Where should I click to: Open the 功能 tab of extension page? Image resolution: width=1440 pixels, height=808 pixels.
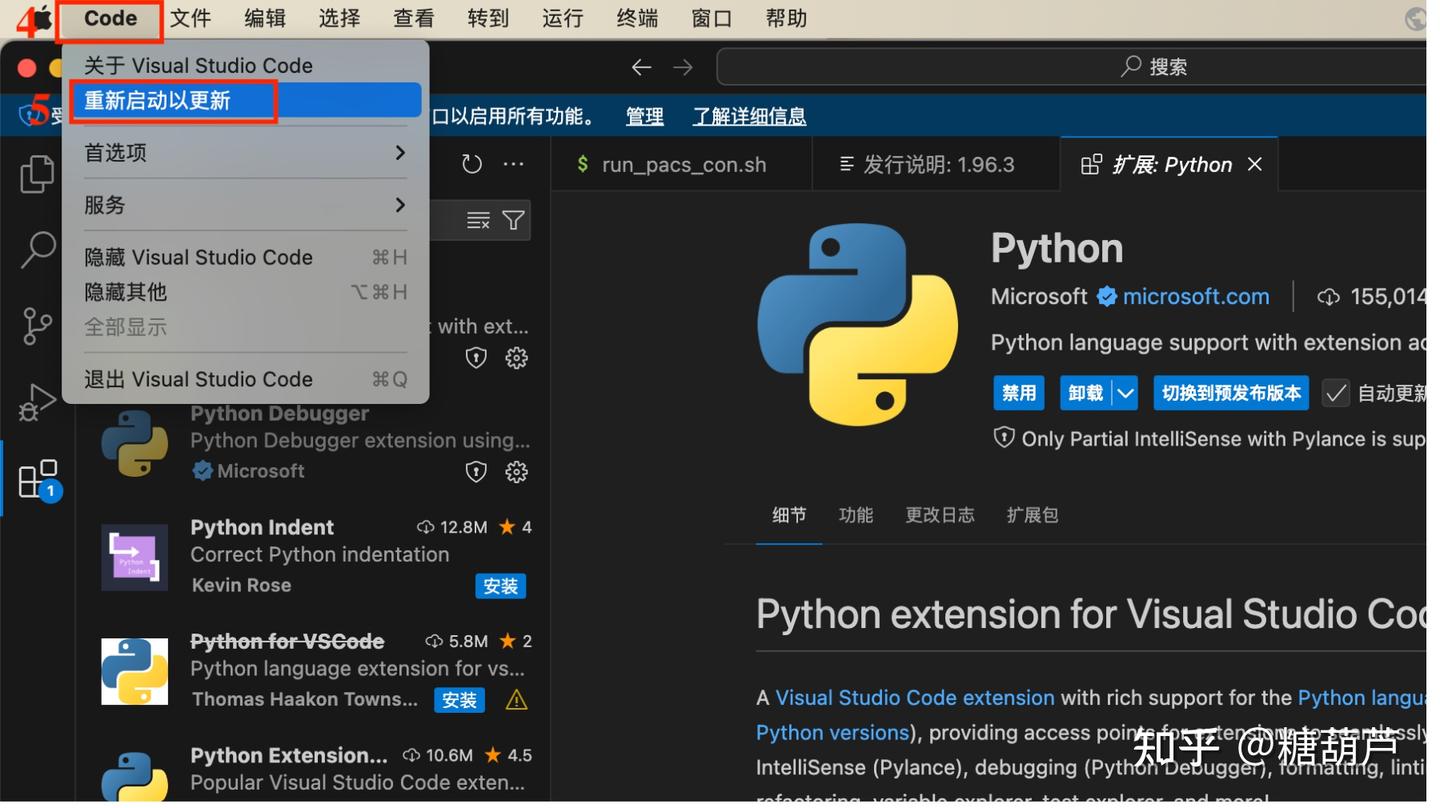tap(856, 515)
